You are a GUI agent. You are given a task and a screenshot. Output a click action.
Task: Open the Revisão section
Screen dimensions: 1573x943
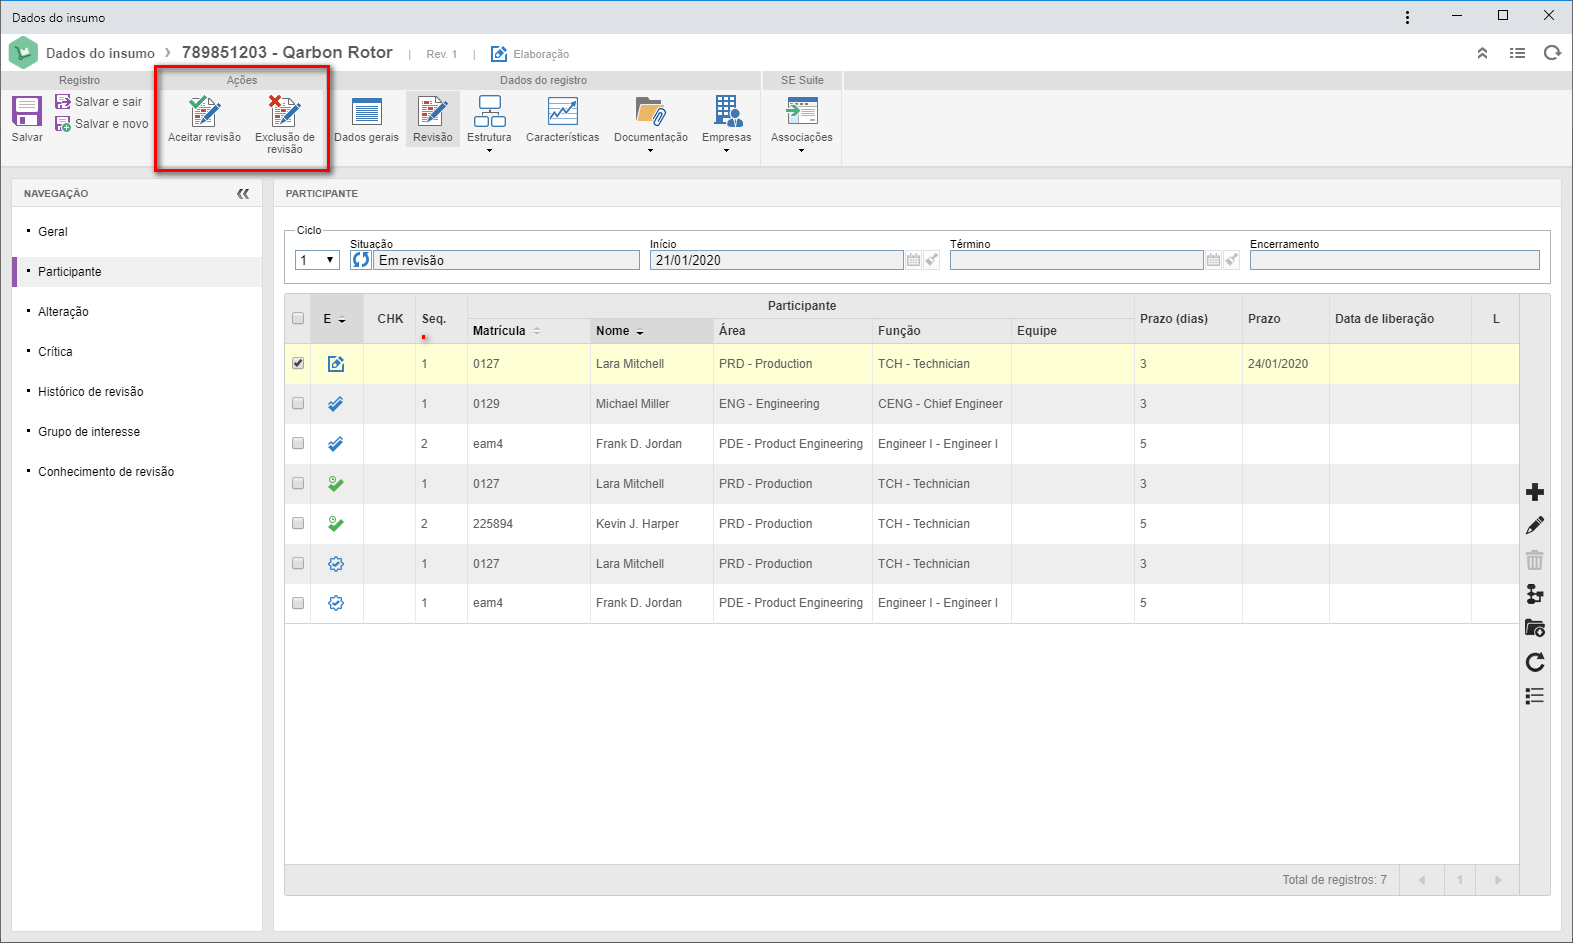pyautogui.click(x=433, y=120)
